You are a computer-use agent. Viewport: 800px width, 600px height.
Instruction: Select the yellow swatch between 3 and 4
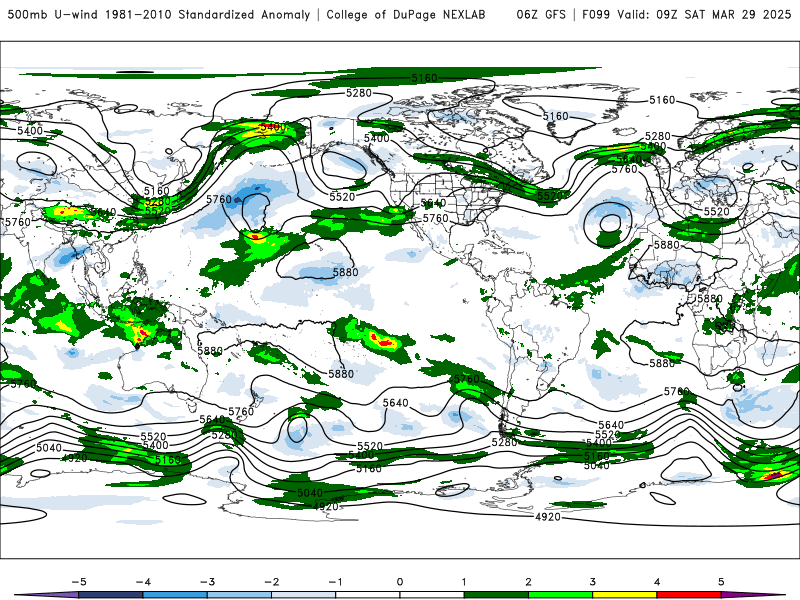coord(624,595)
